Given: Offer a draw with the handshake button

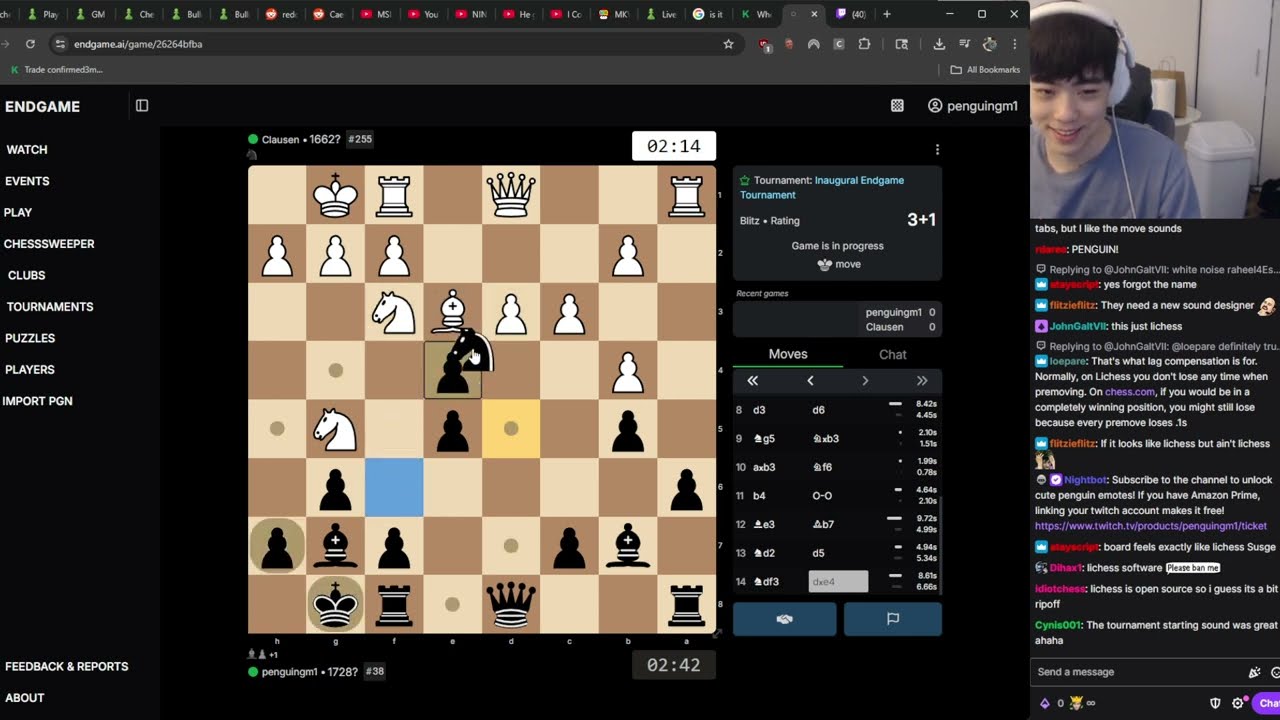Looking at the screenshot, I should (785, 619).
